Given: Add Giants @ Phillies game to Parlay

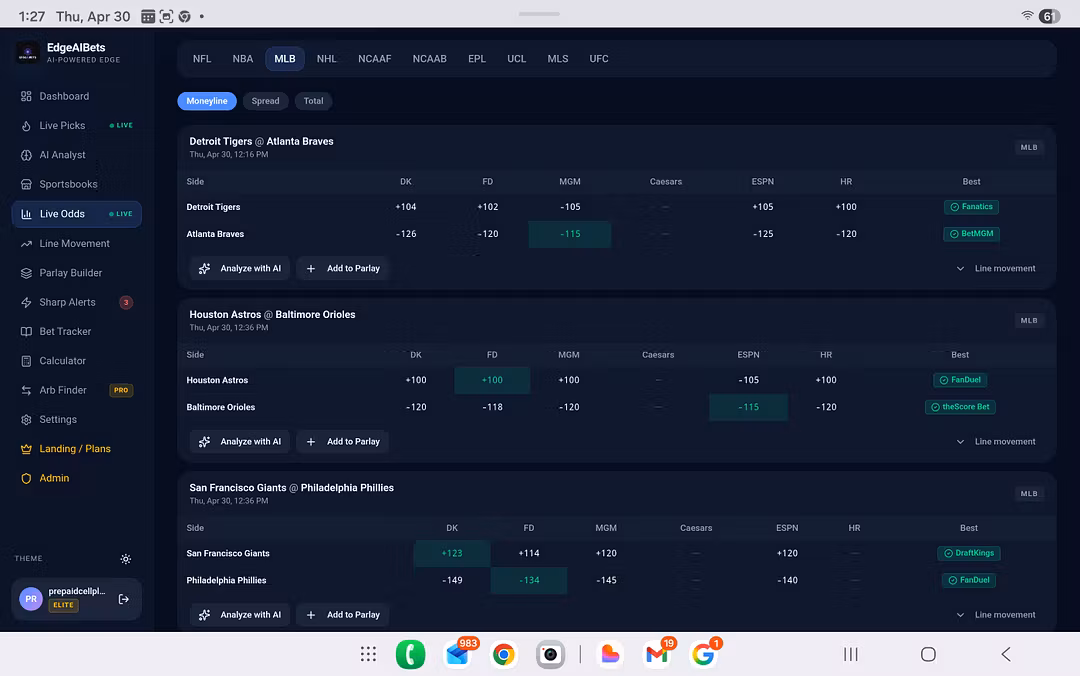Looking at the screenshot, I should (343, 615).
